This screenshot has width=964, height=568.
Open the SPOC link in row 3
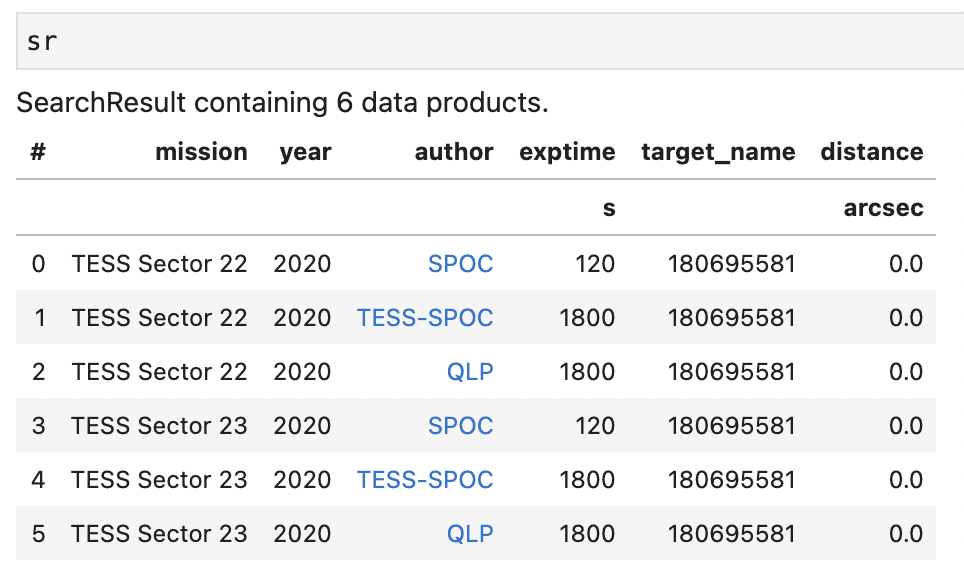460,426
